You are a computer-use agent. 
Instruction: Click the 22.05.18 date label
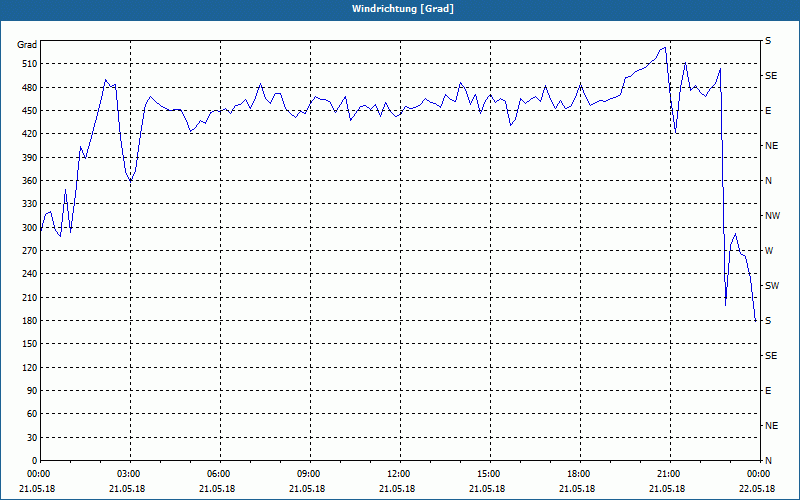(757, 489)
